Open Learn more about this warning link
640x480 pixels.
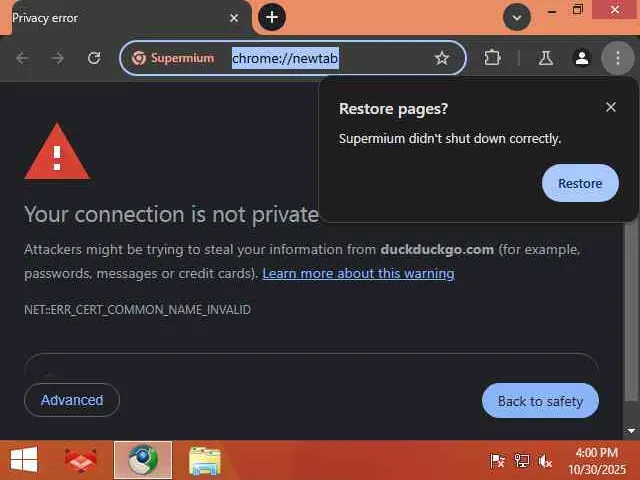point(358,273)
